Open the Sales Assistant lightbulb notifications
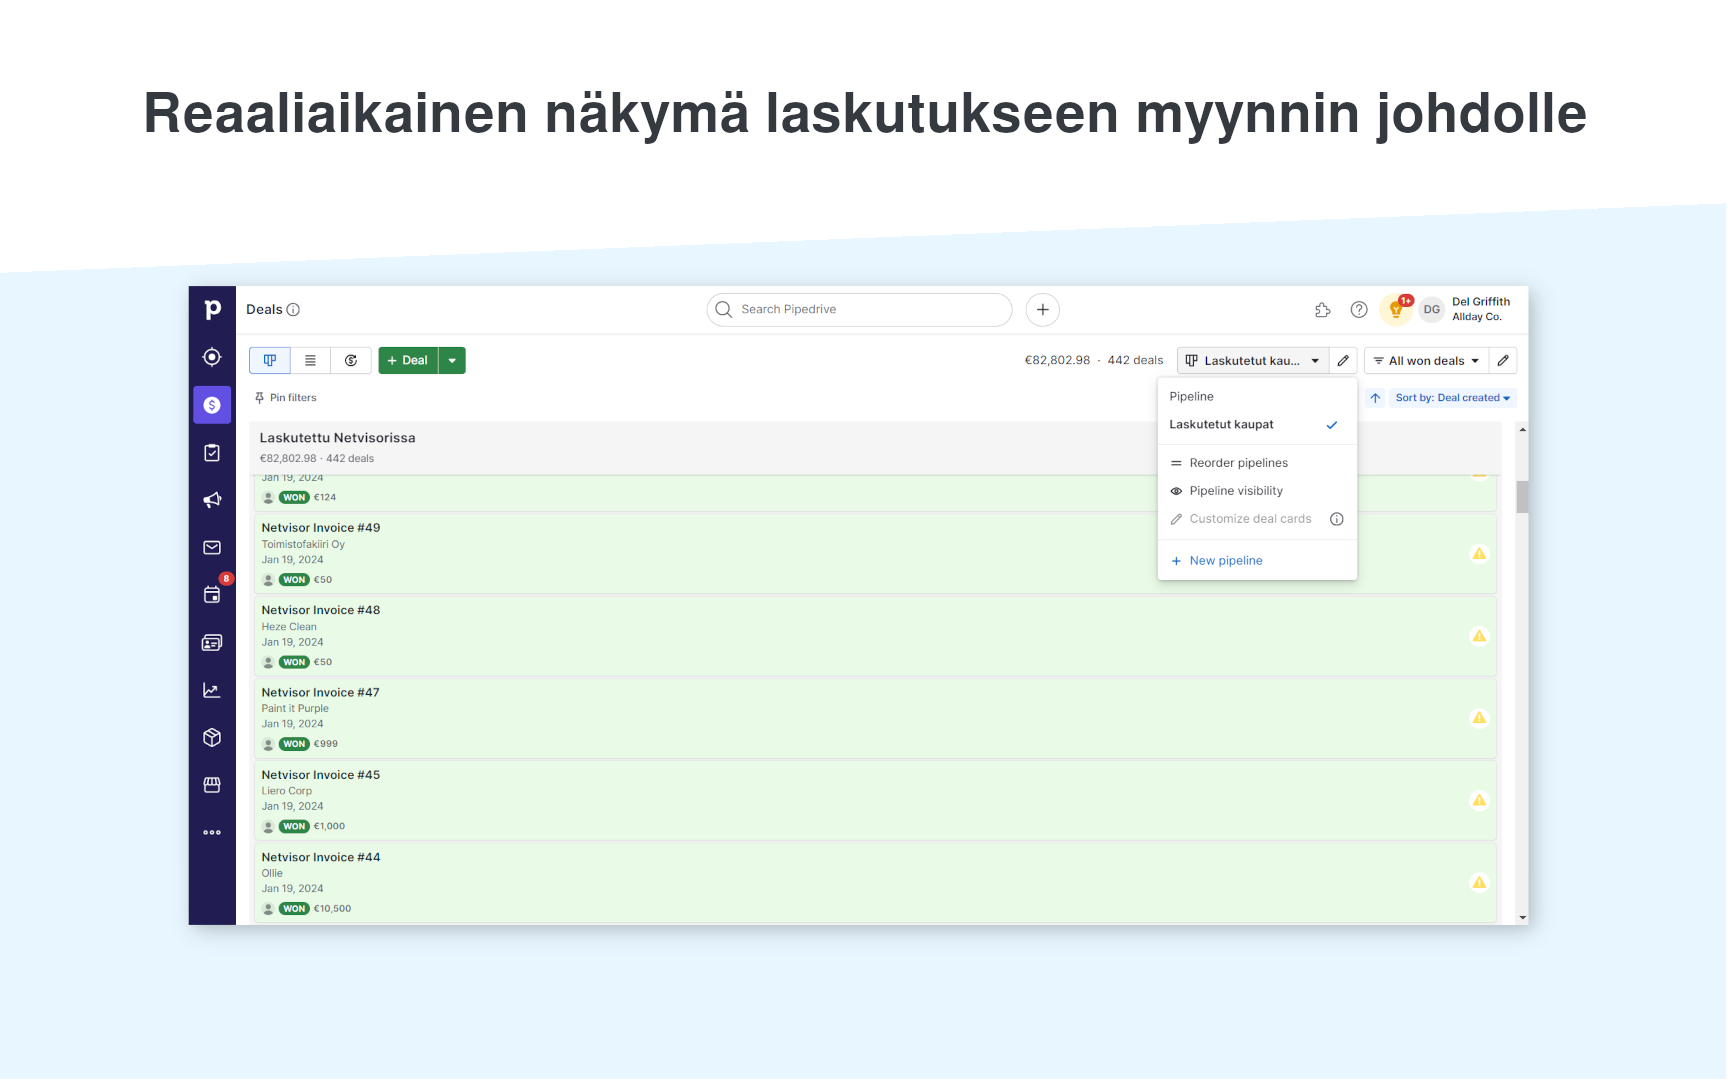The height and width of the screenshot is (1080, 1728). tap(1396, 310)
